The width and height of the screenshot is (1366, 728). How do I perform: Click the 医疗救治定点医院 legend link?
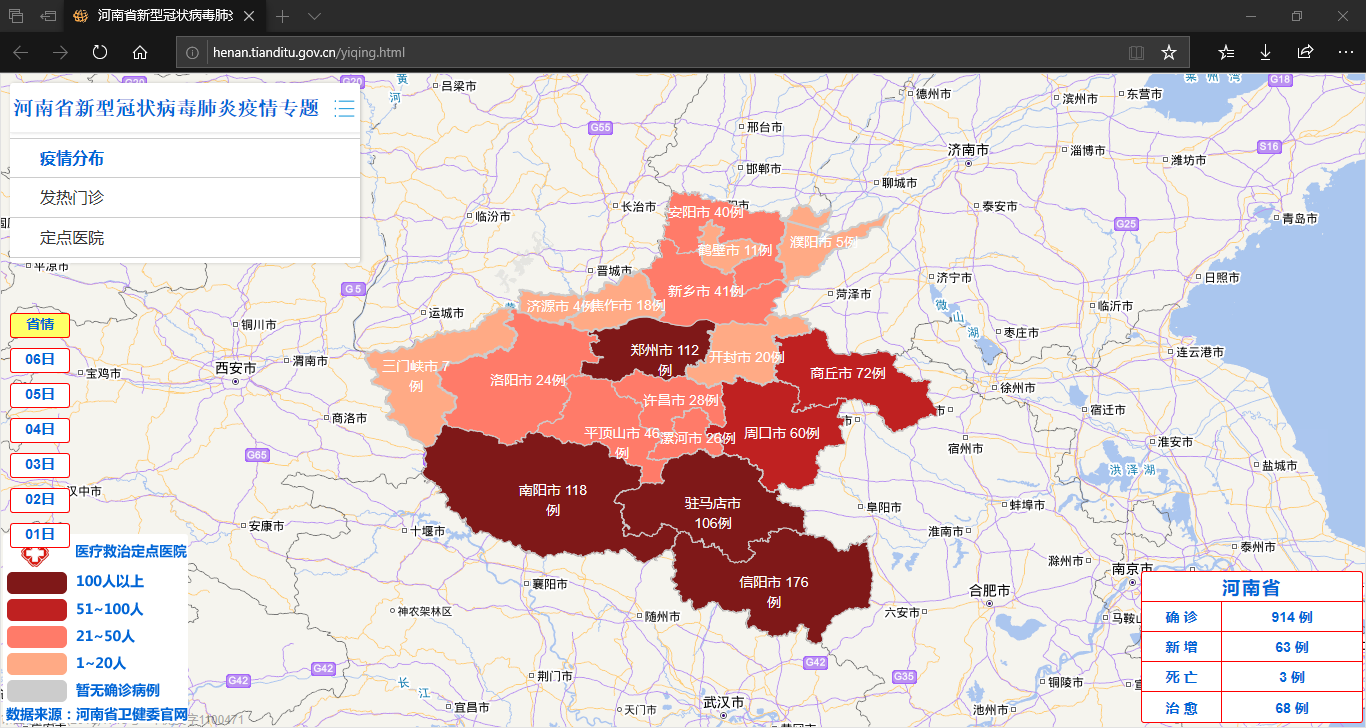tap(130, 551)
